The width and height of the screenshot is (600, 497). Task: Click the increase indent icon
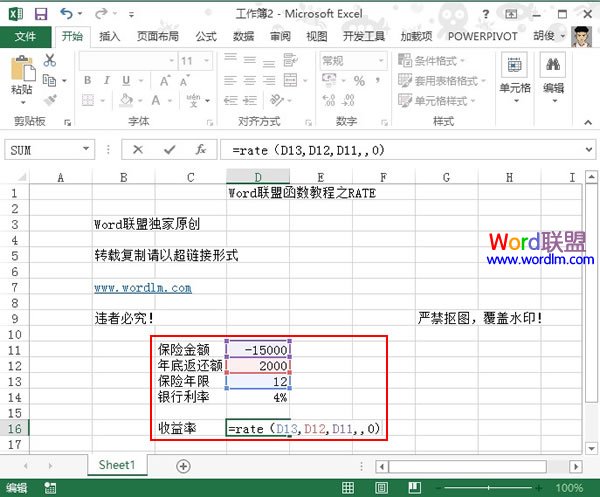click(x=250, y=101)
